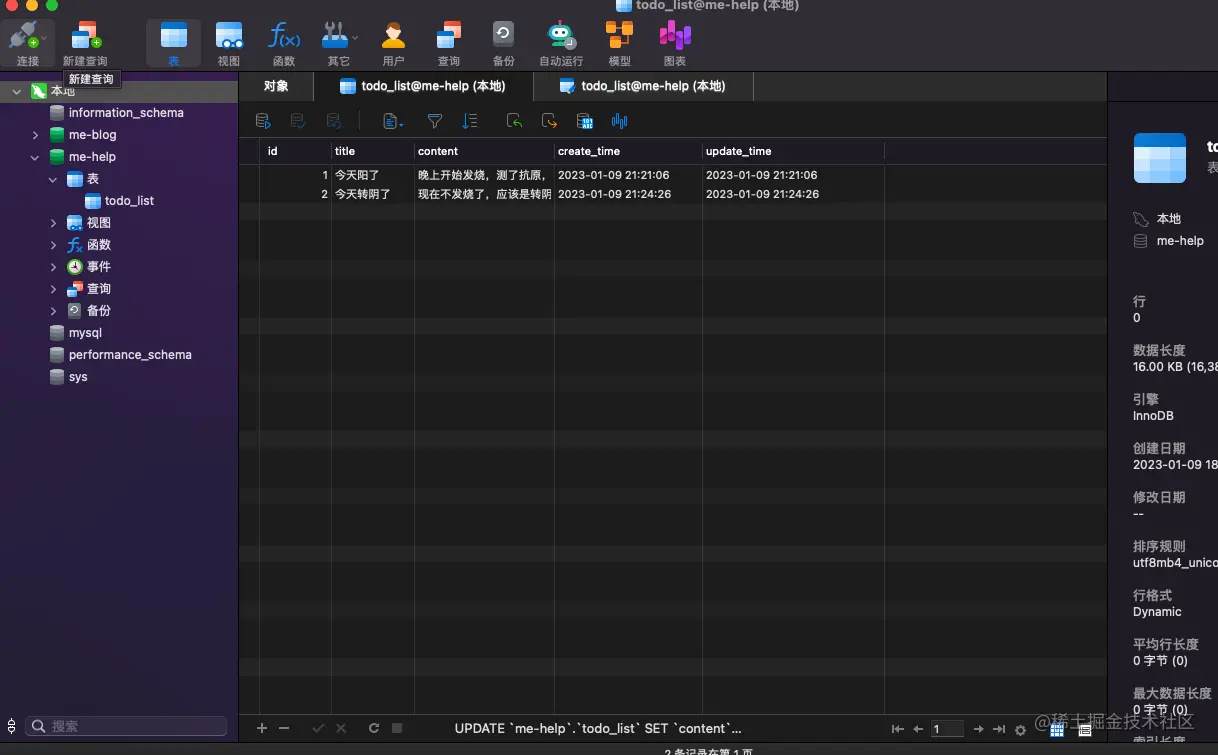The height and width of the screenshot is (755, 1218).
Task: Select the cell 今天转阴了
Action: [373, 194]
